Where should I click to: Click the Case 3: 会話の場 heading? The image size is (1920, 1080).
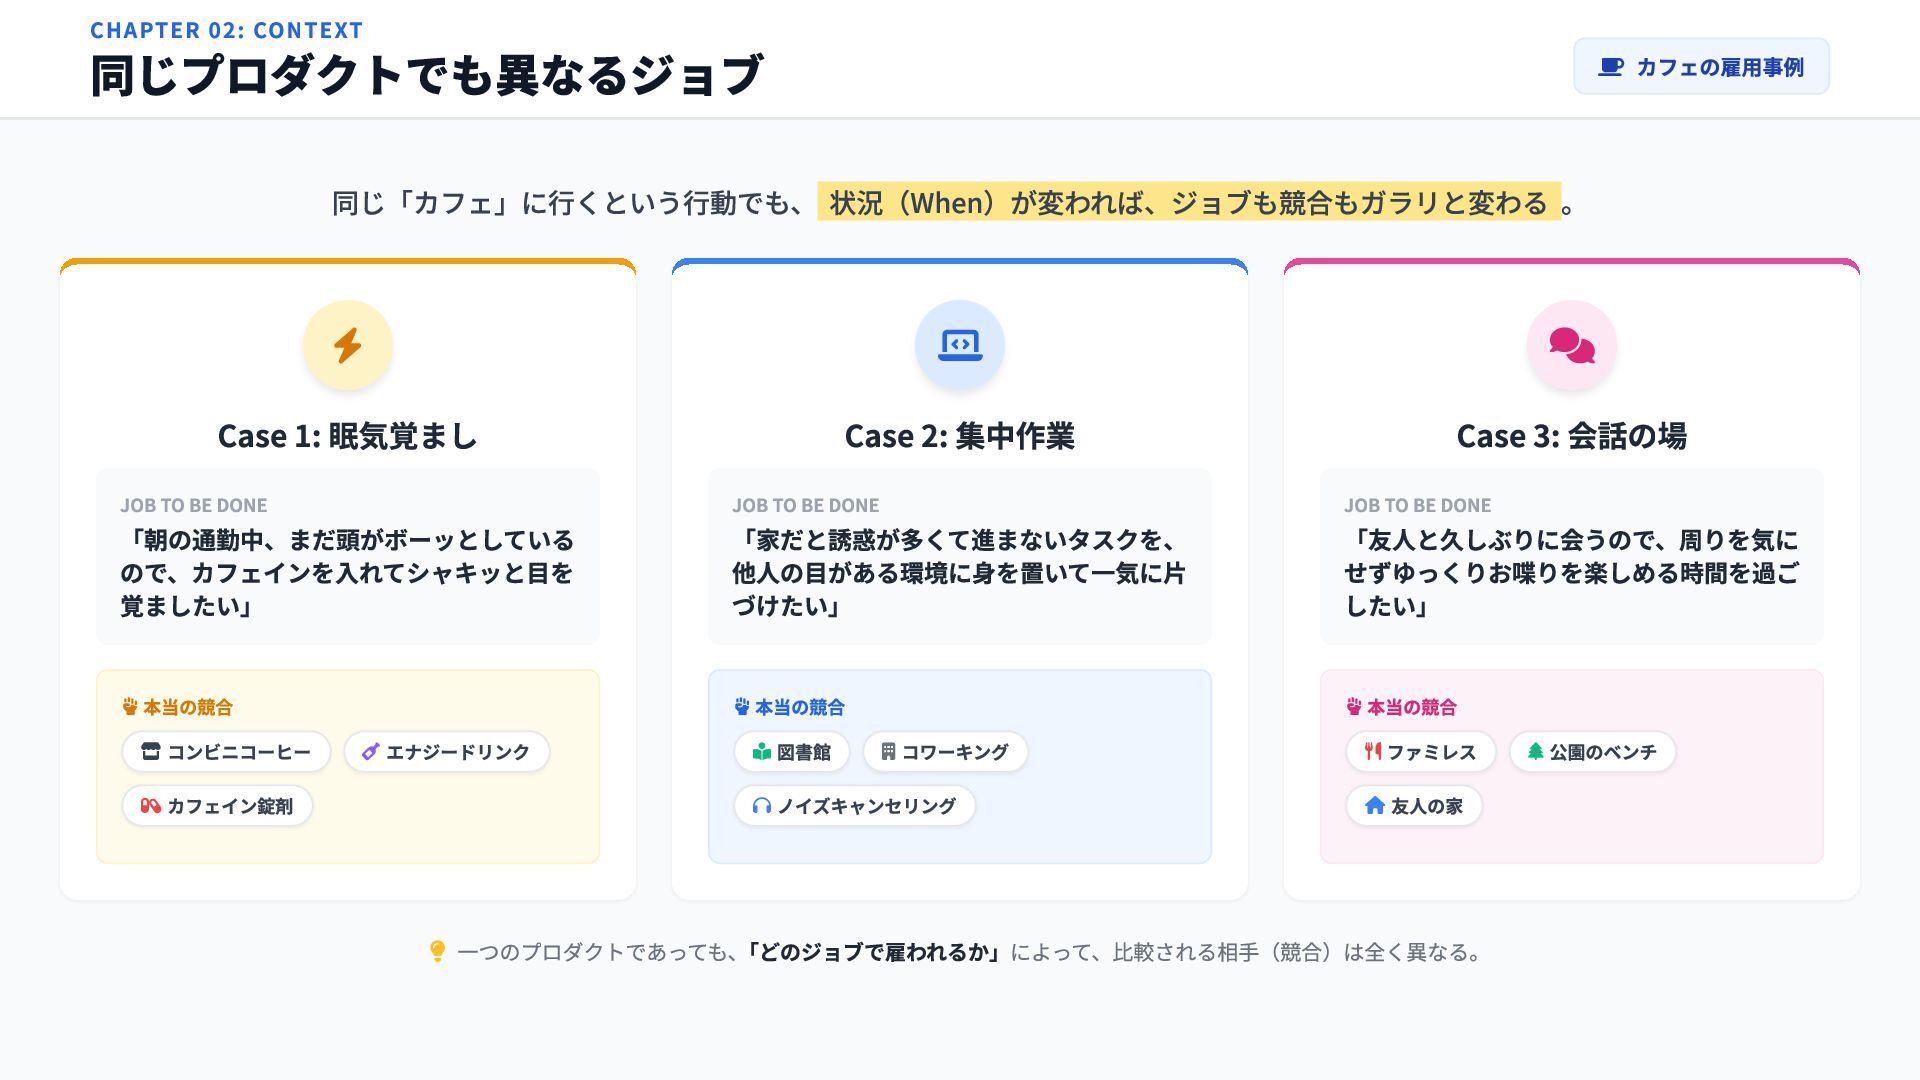tap(1572, 436)
